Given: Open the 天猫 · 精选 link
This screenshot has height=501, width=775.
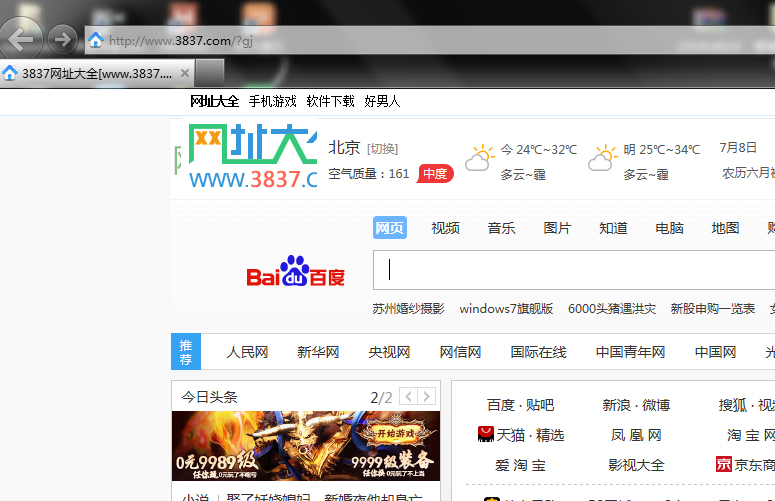Looking at the screenshot, I should [x=530, y=435].
